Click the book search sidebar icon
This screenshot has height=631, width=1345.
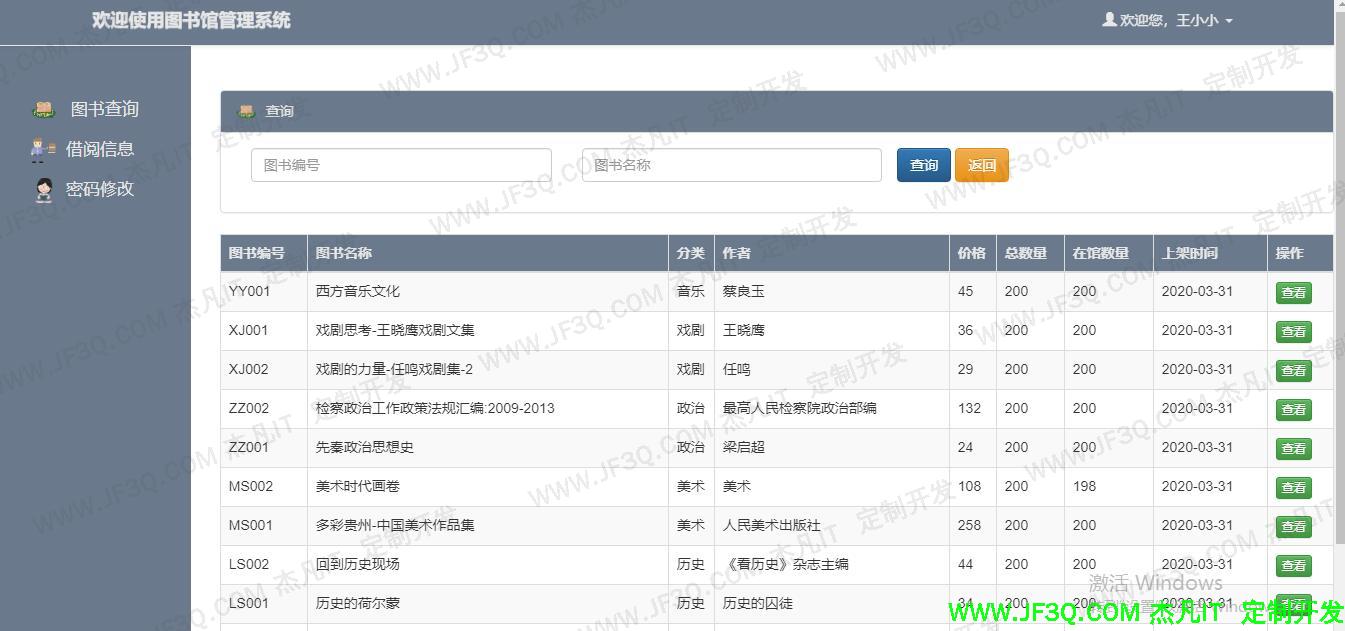coord(43,110)
